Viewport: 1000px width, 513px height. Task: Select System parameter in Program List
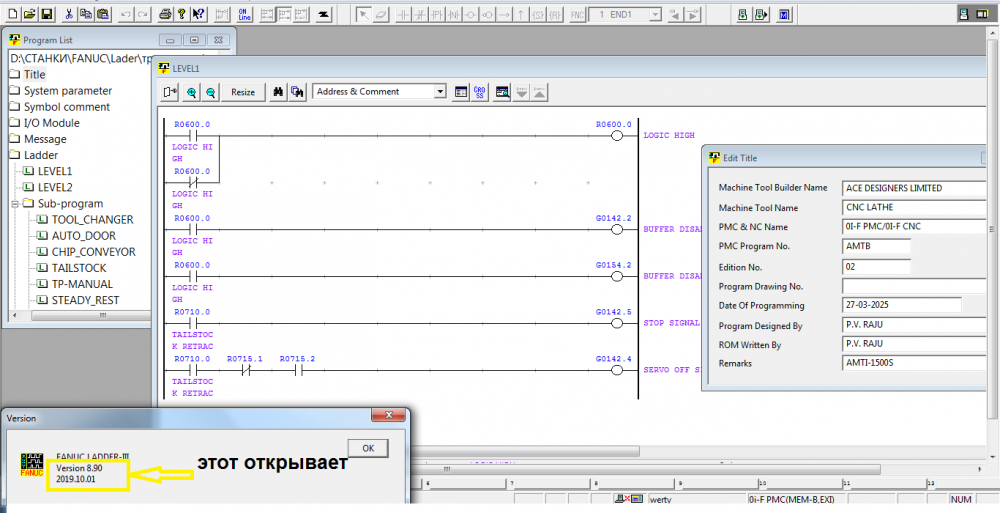(68, 91)
